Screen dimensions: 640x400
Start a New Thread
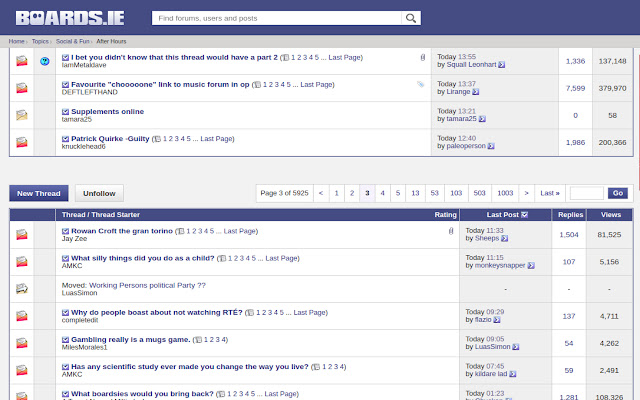(x=39, y=193)
